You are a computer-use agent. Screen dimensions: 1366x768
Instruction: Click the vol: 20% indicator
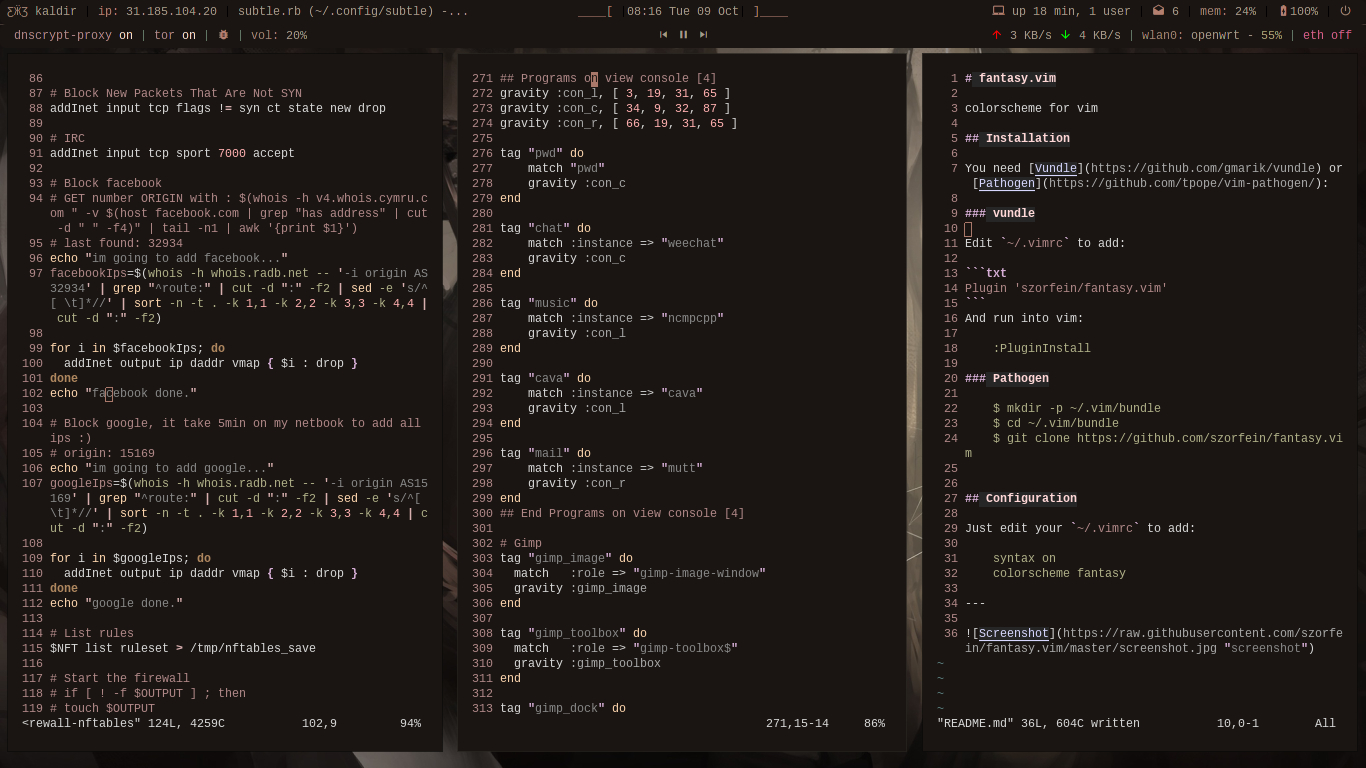click(x=279, y=35)
